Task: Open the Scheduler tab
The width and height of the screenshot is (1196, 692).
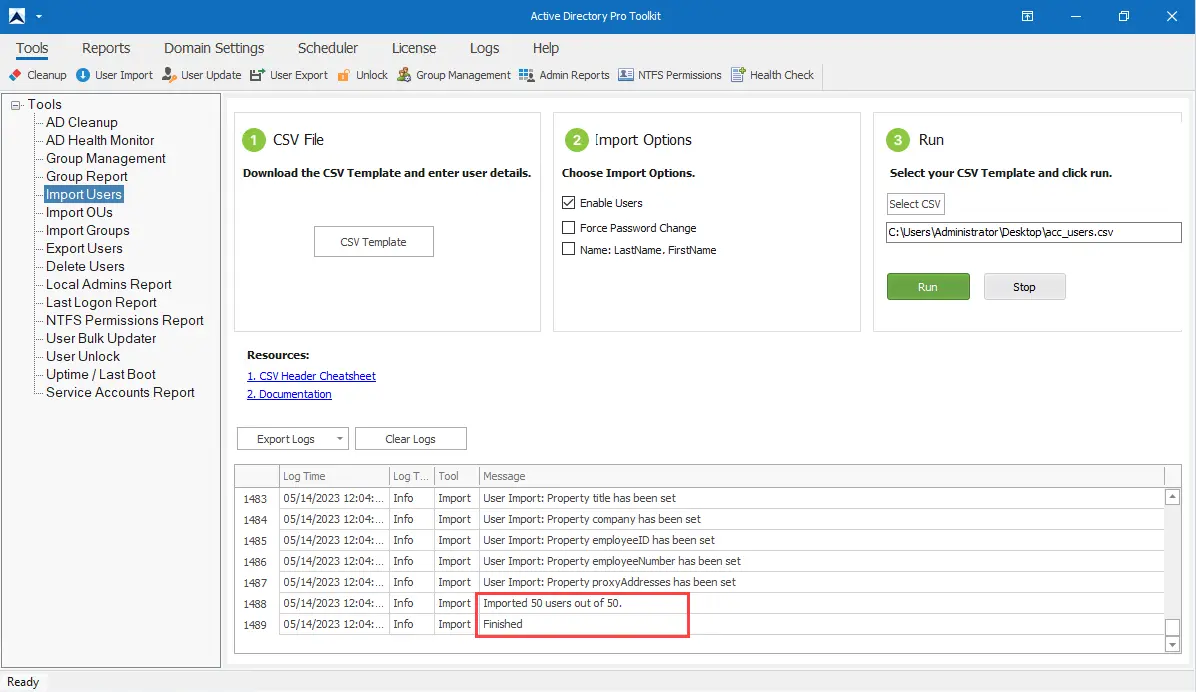Action: pyautogui.click(x=328, y=48)
